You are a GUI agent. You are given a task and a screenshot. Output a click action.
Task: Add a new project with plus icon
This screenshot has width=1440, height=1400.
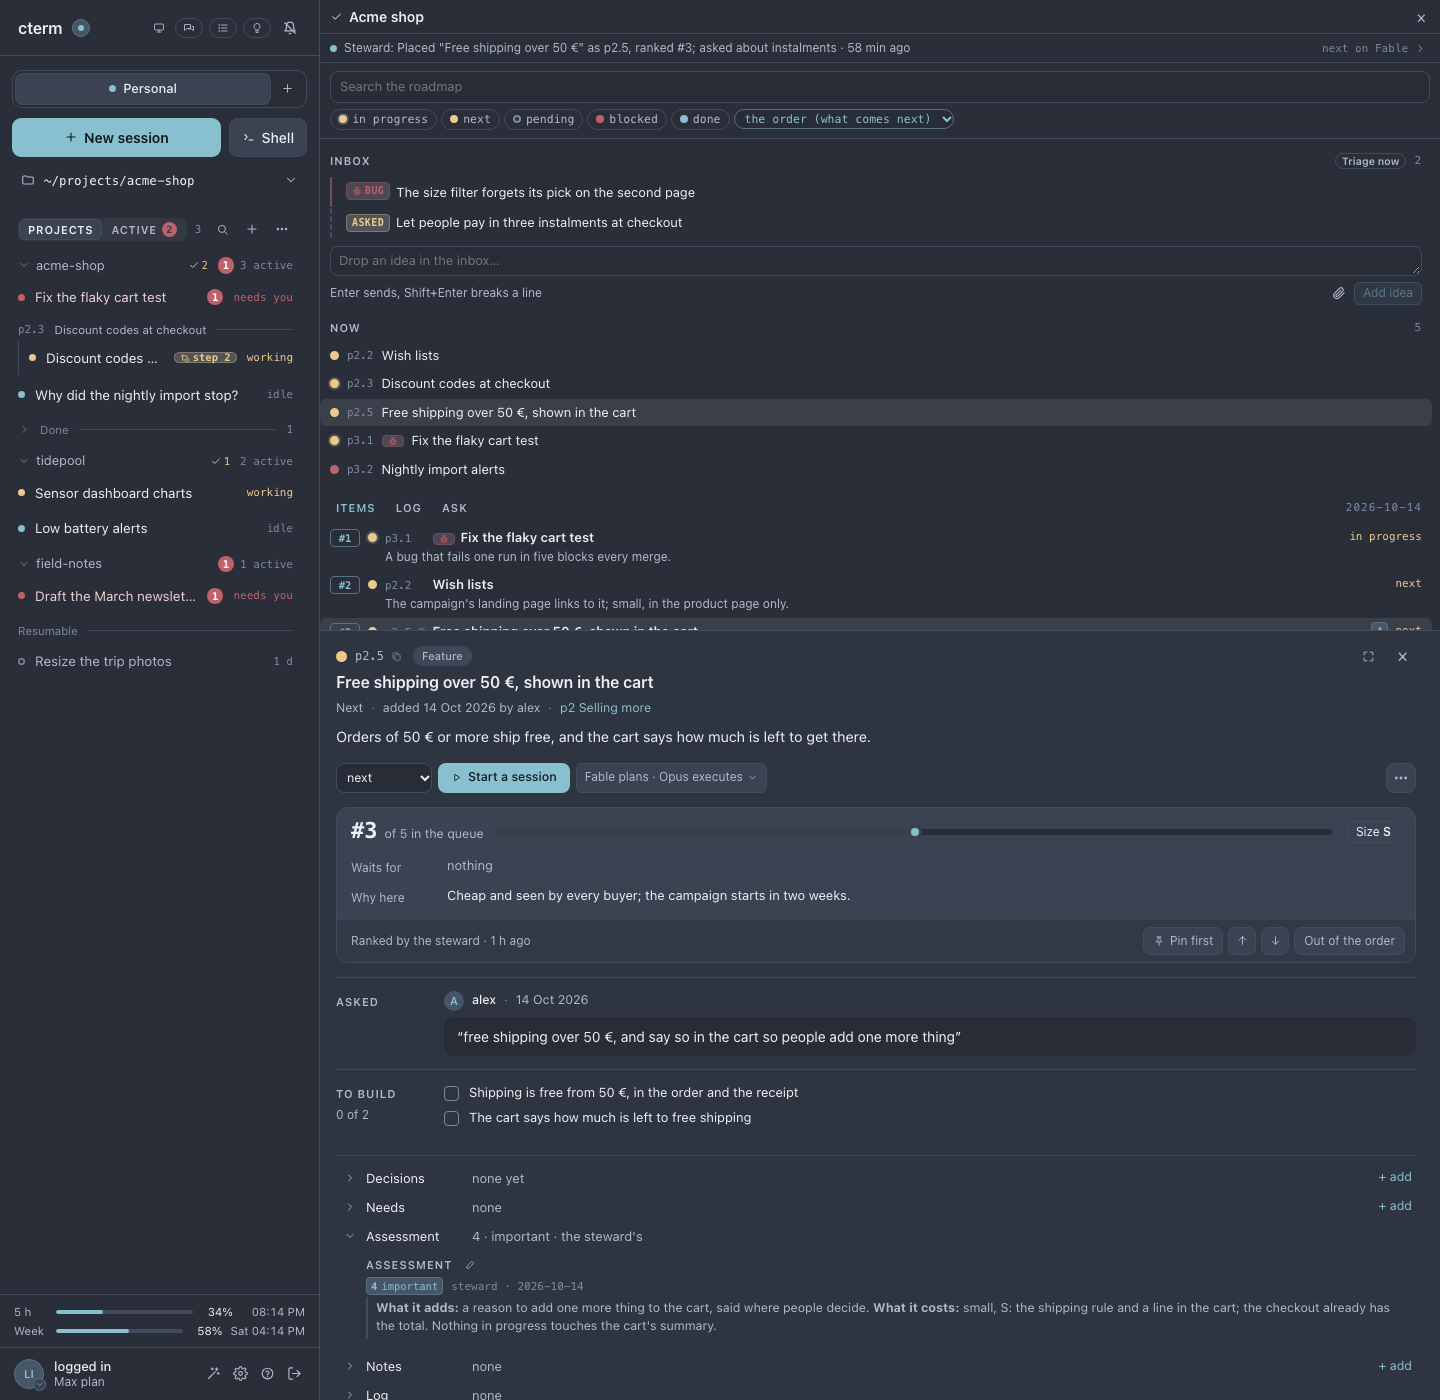(x=252, y=230)
